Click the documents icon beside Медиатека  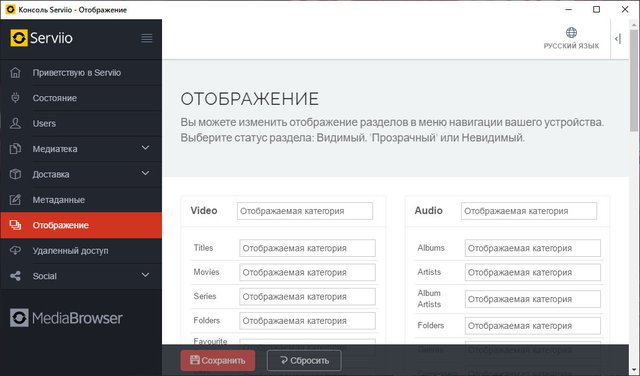pos(16,149)
